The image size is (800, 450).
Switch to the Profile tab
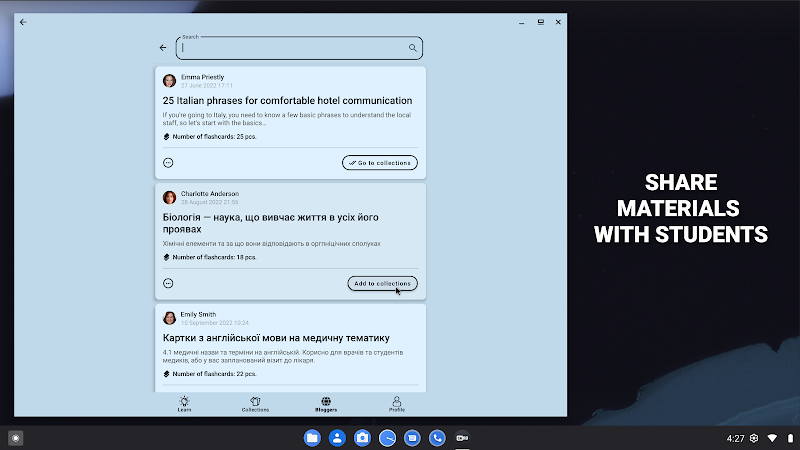tap(397, 404)
